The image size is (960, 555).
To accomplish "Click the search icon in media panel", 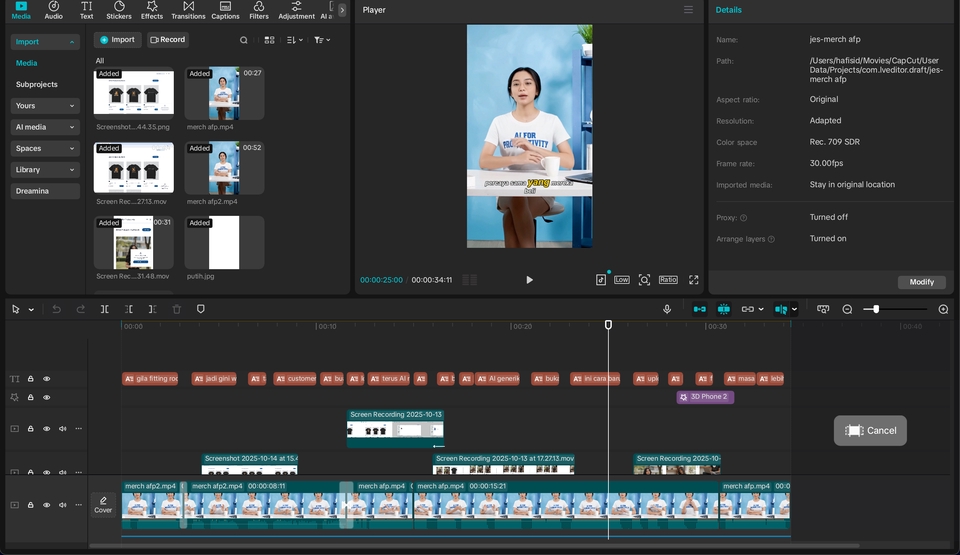I will (x=244, y=40).
